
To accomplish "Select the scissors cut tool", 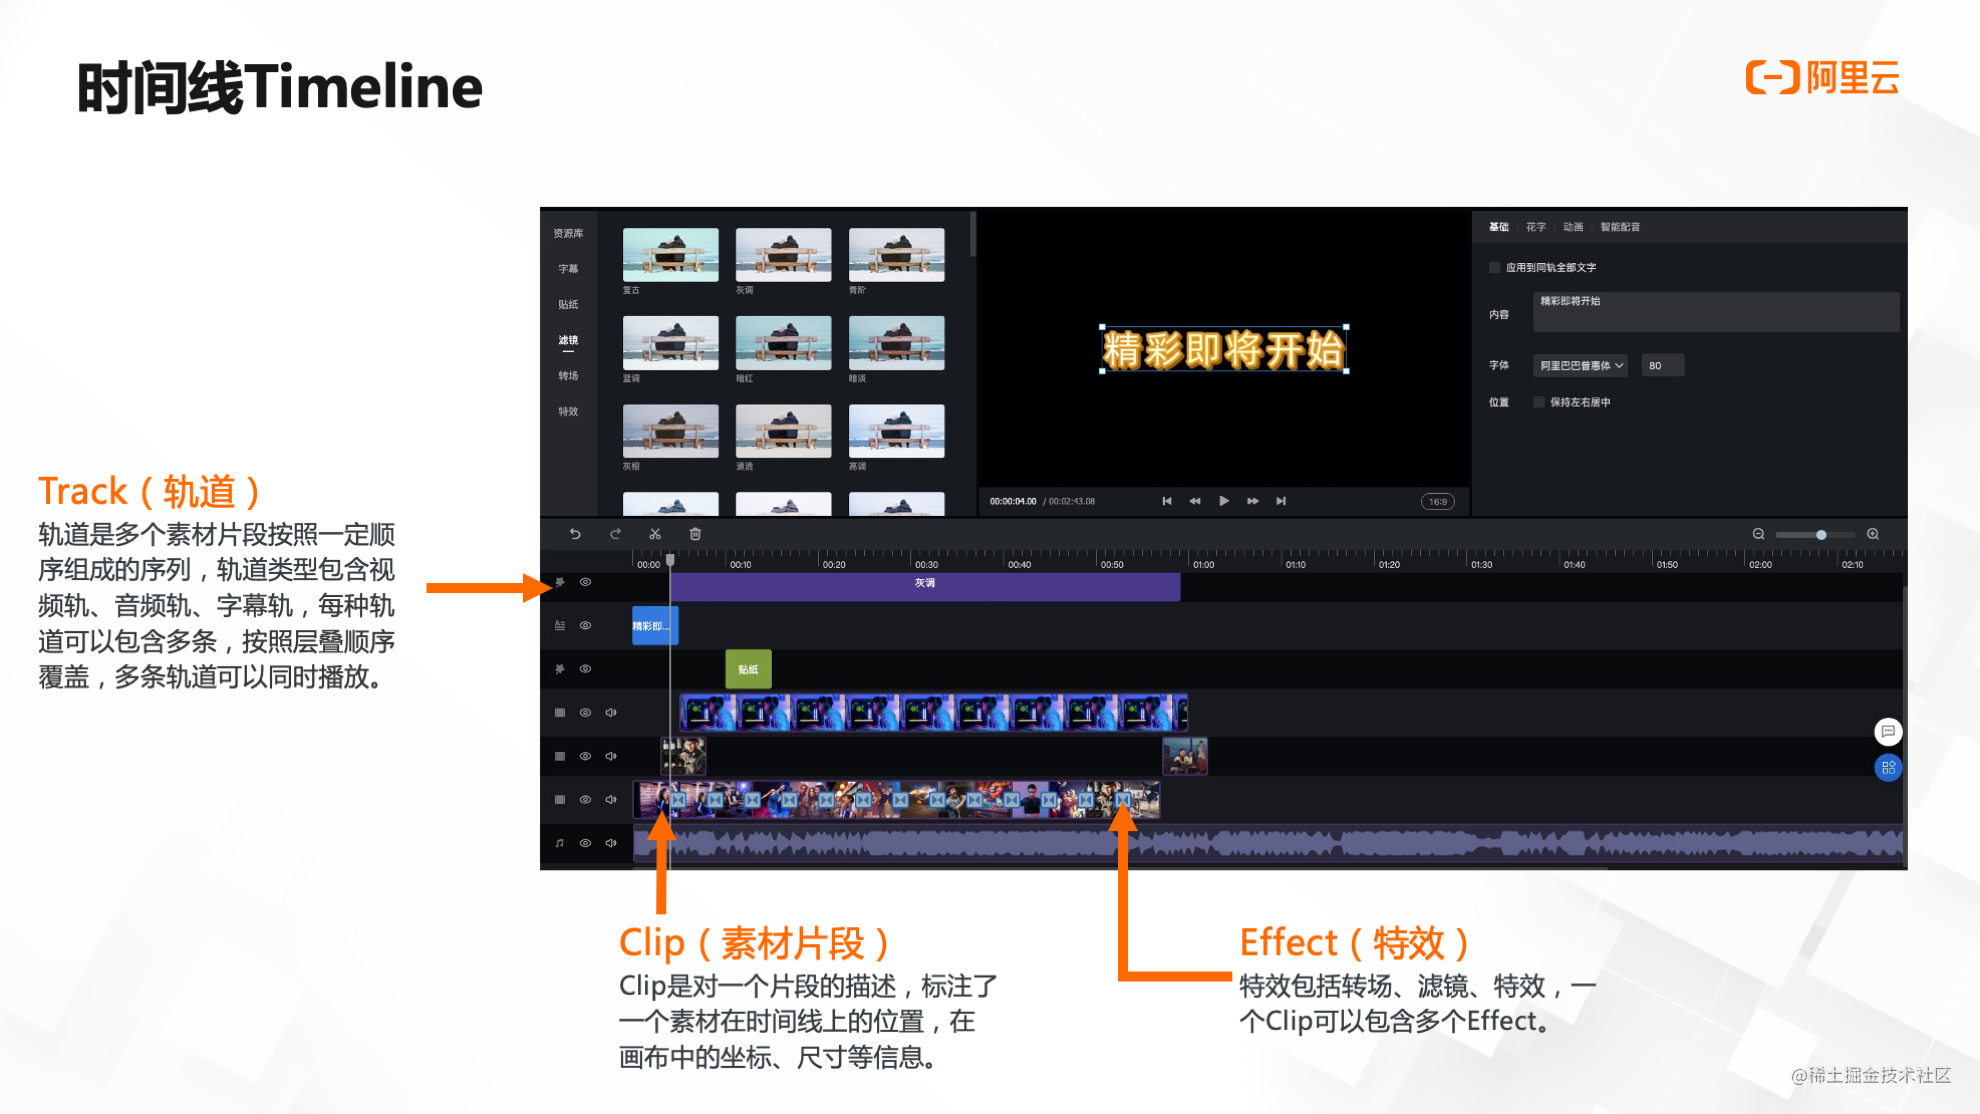I will click(x=655, y=533).
